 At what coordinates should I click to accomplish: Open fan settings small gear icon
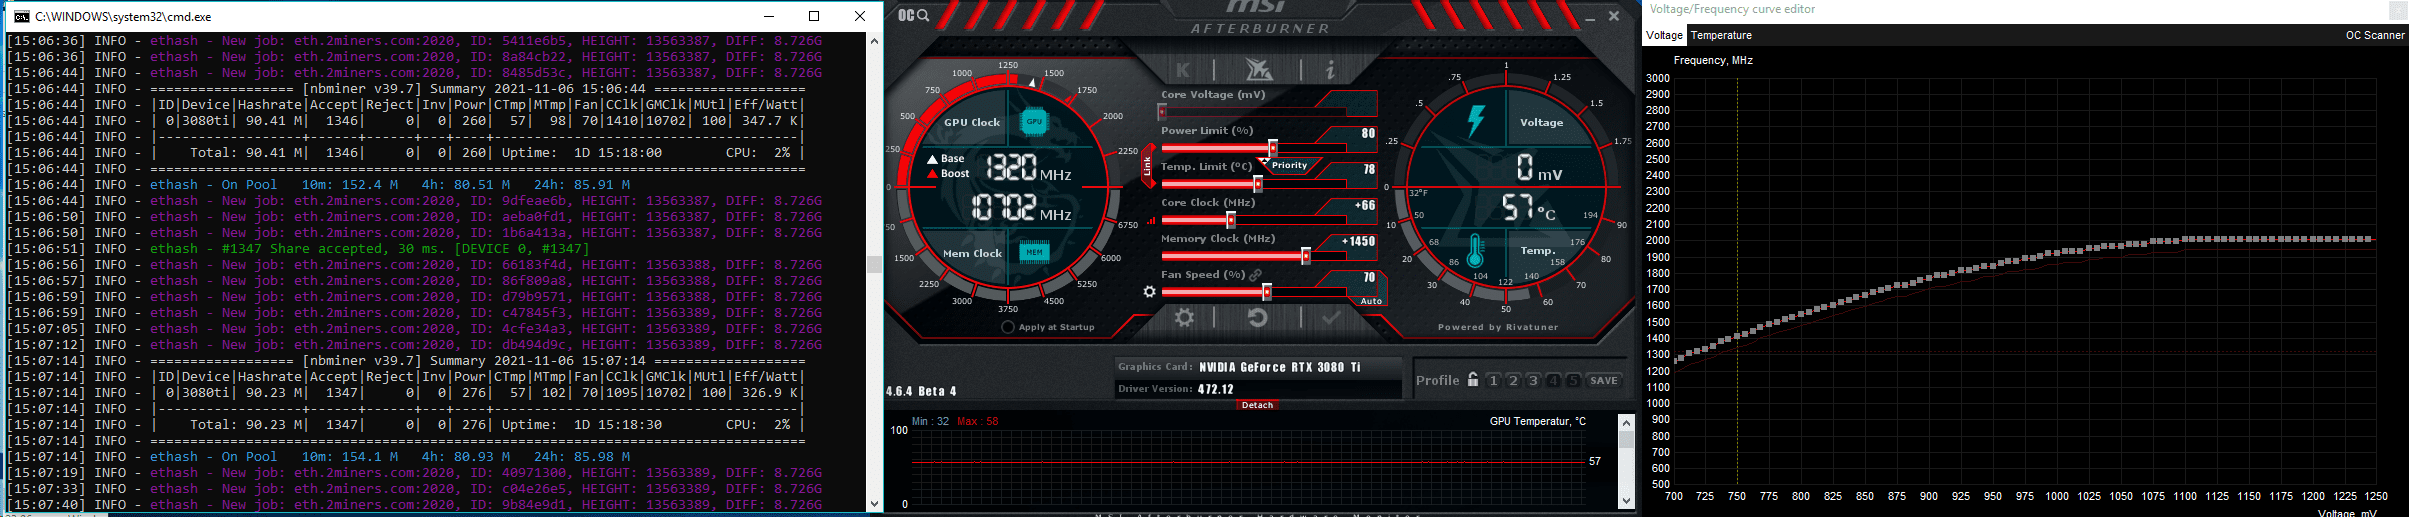coord(1149,292)
